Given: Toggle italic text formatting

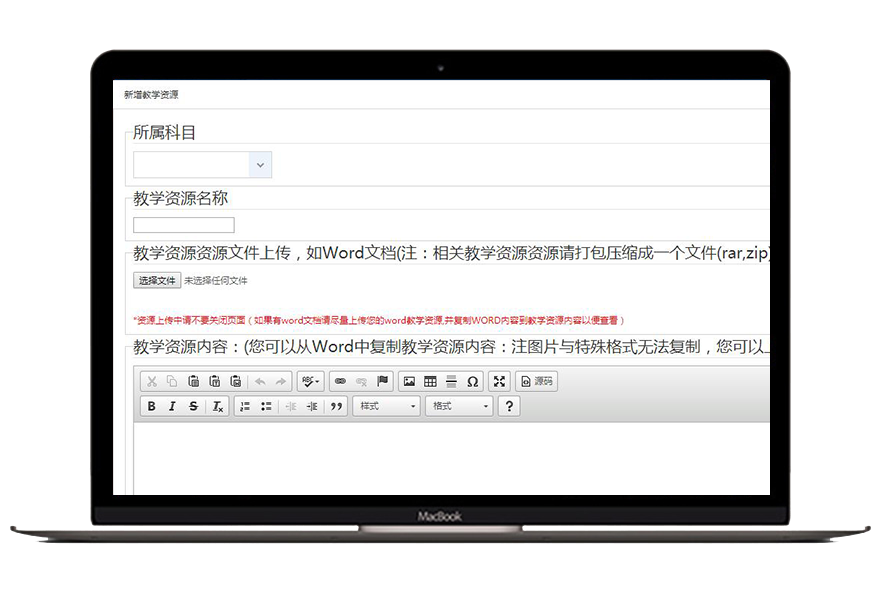Looking at the screenshot, I should tap(172, 407).
